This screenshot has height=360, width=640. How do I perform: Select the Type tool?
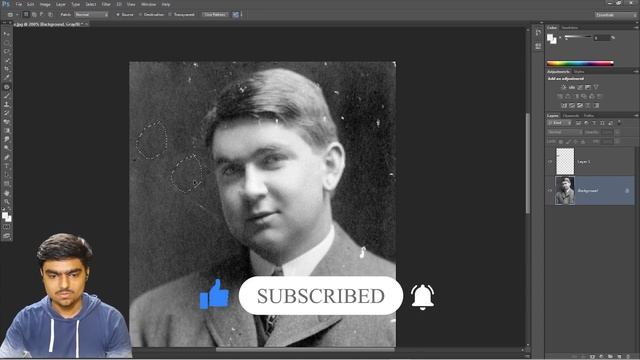click(x=7, y=166)
